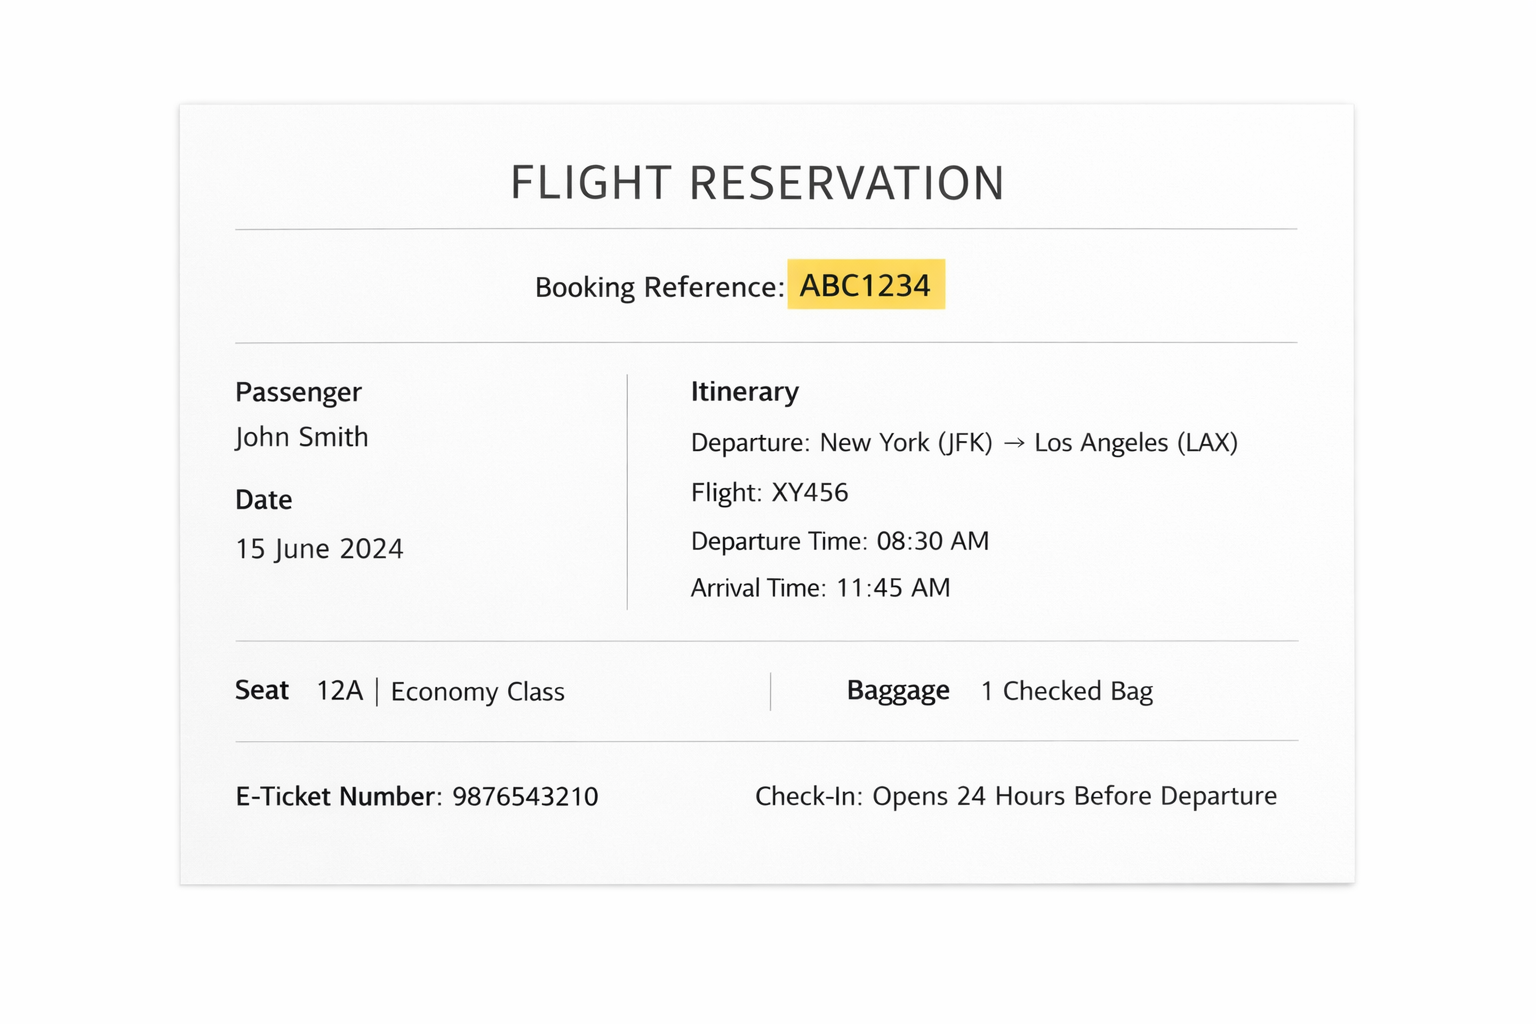Click the Check-In opening information text
Image resolution: width=1536 pixels, height=1024 pixels.
(x=1015, y=796)
